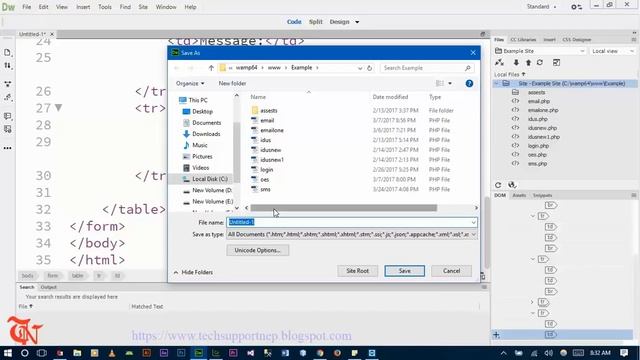
Task: Expand the address path dropdown arrow
Action: 360,68
